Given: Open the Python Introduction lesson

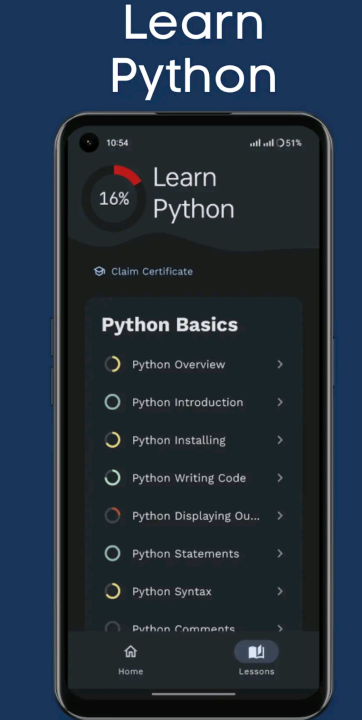Looking at the screenshot, I should pyautogui.click(x=193, y=402).
